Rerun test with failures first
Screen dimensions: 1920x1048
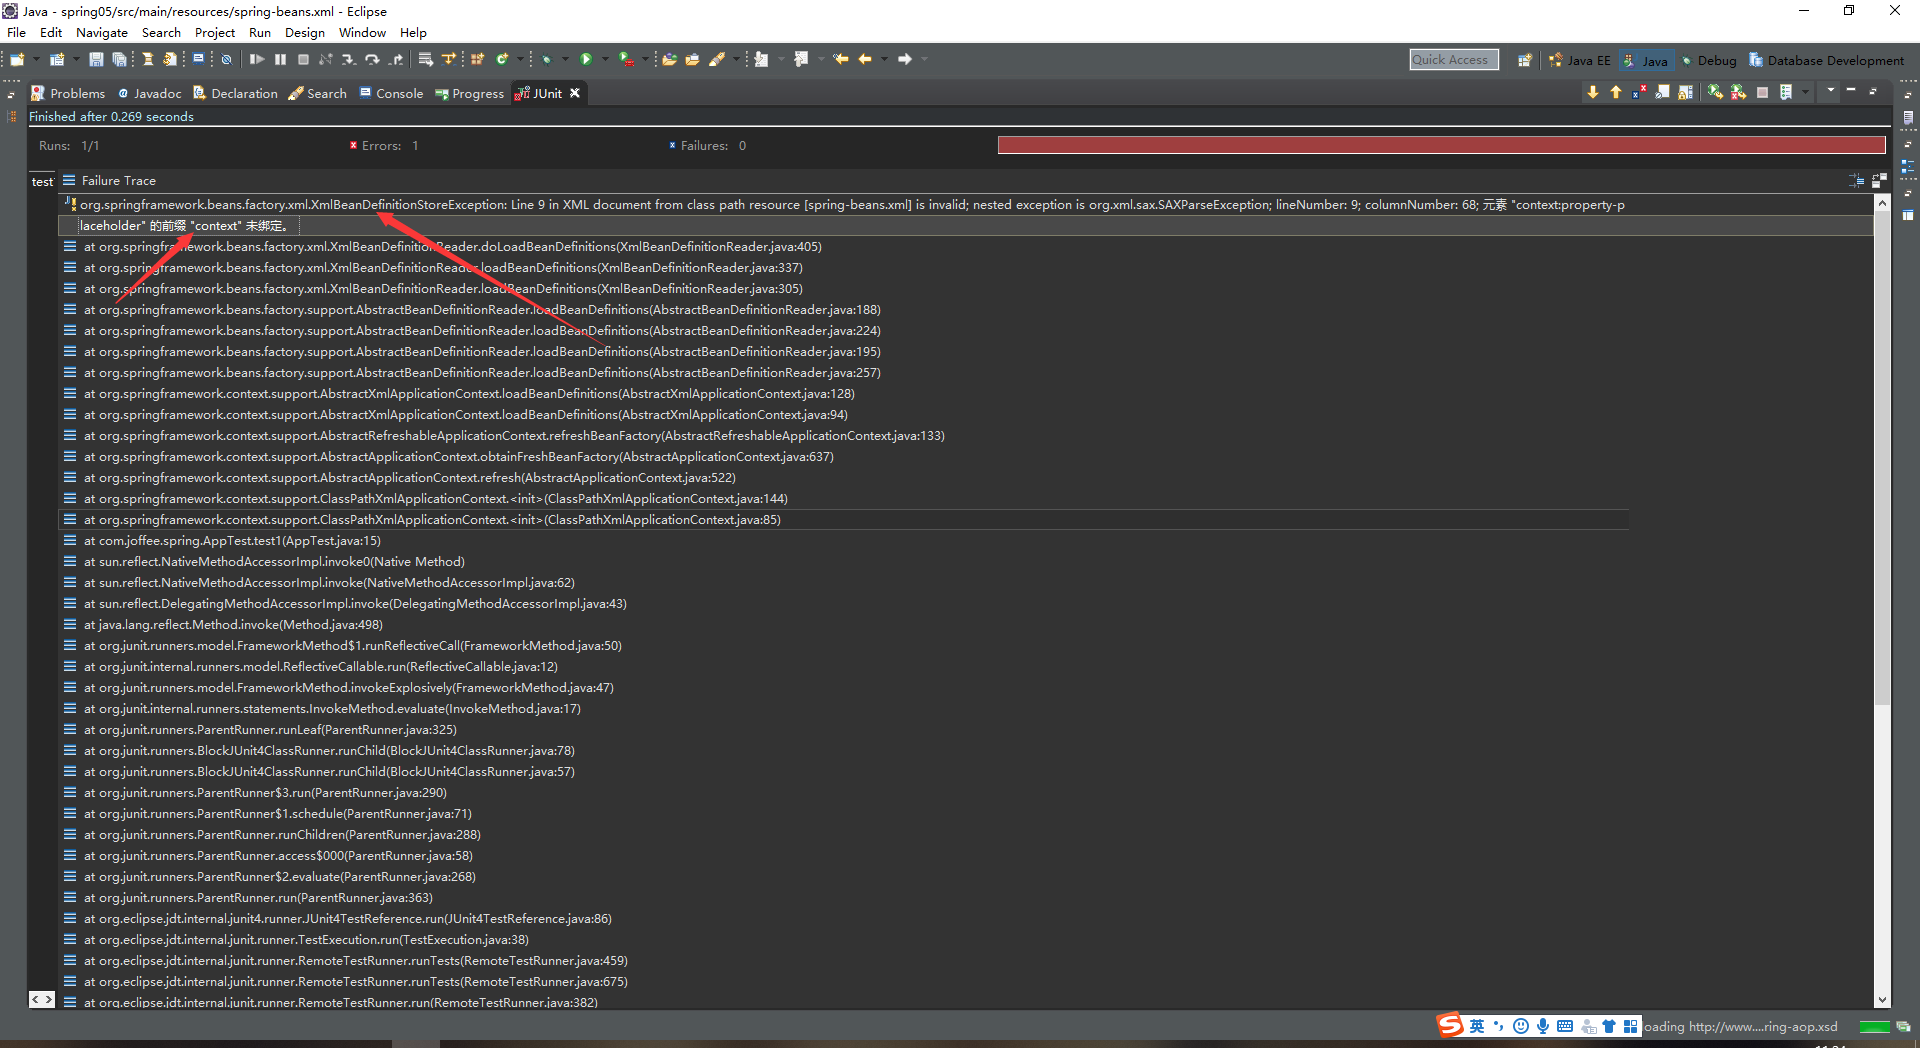pos(1738,92)
